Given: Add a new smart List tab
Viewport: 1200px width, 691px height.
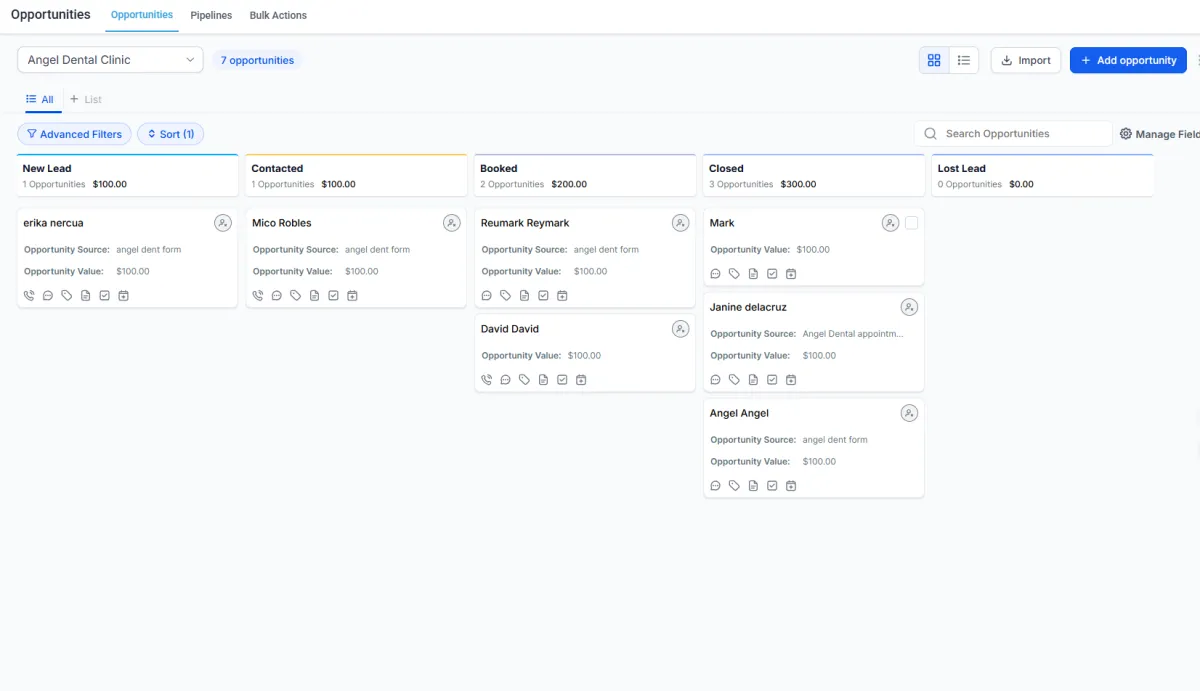Looking at the screenshot, I should (x=86, y=99).
